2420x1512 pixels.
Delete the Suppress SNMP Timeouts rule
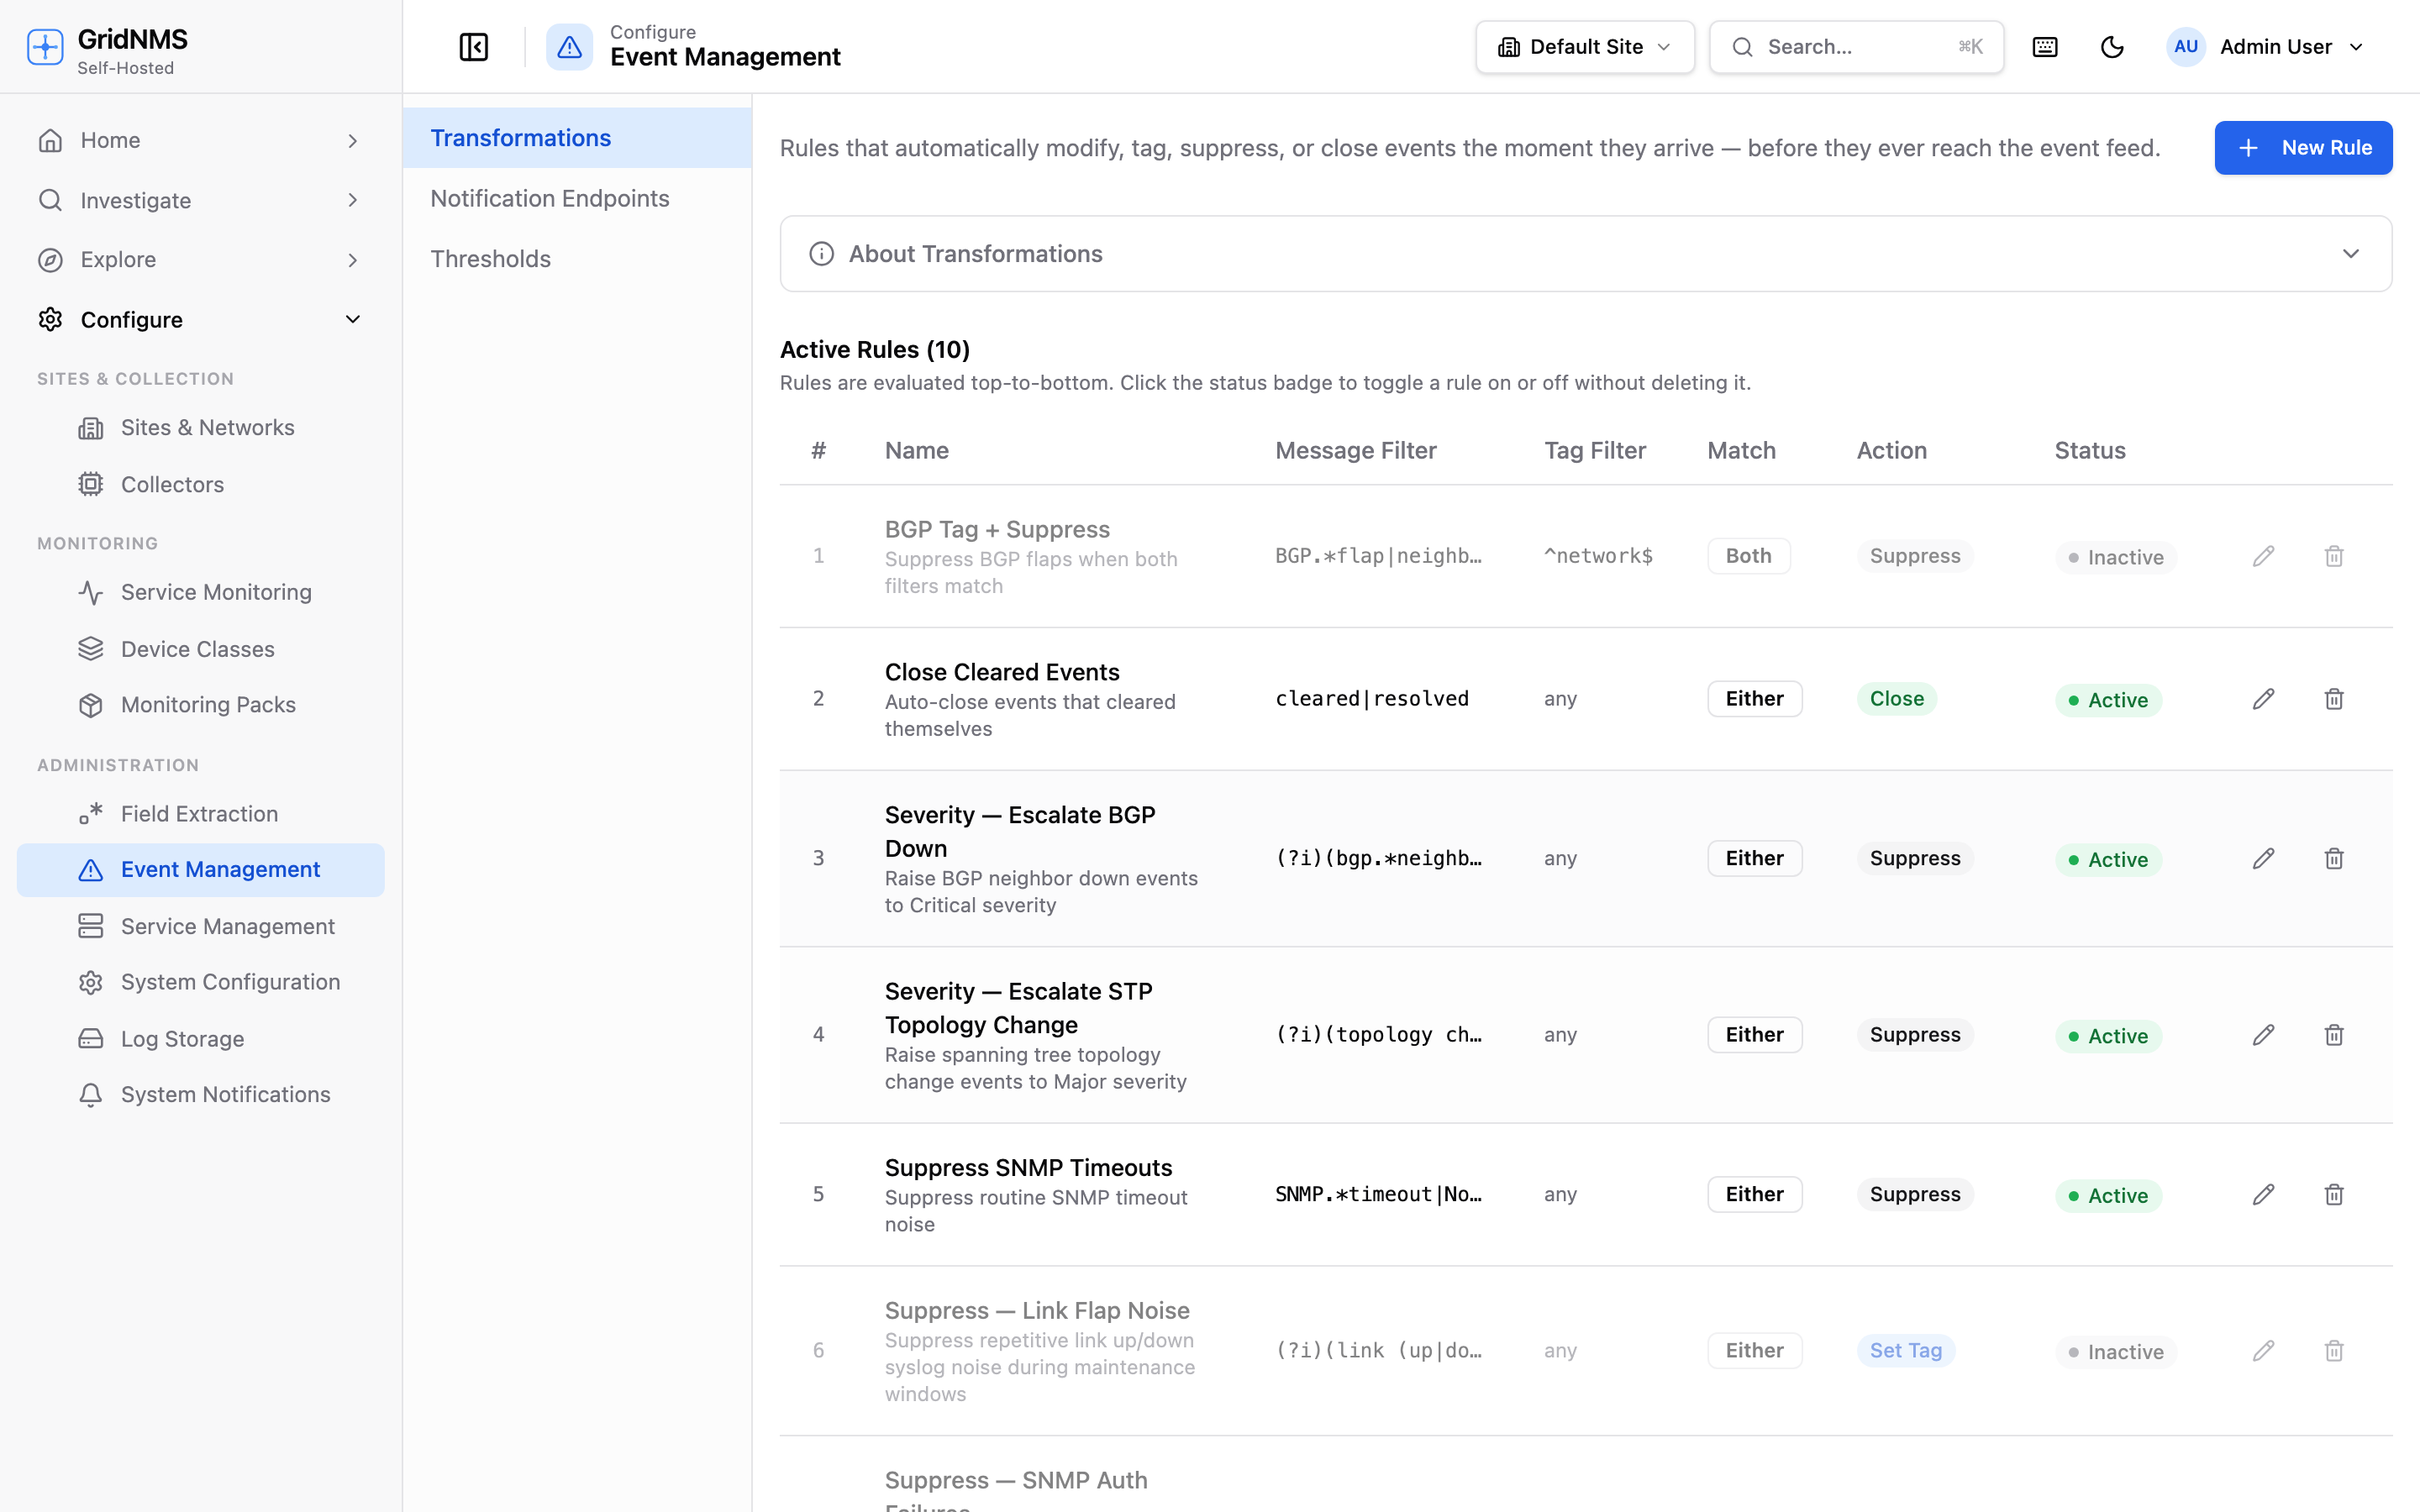click(2334, 1195)
